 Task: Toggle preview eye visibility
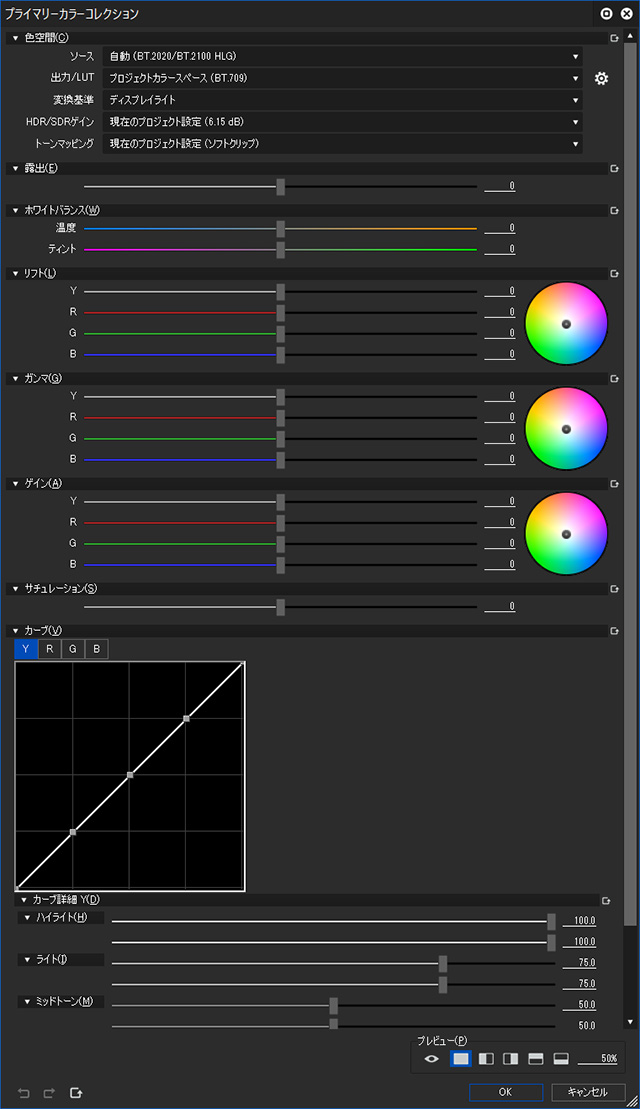[x=432, y=1059]
